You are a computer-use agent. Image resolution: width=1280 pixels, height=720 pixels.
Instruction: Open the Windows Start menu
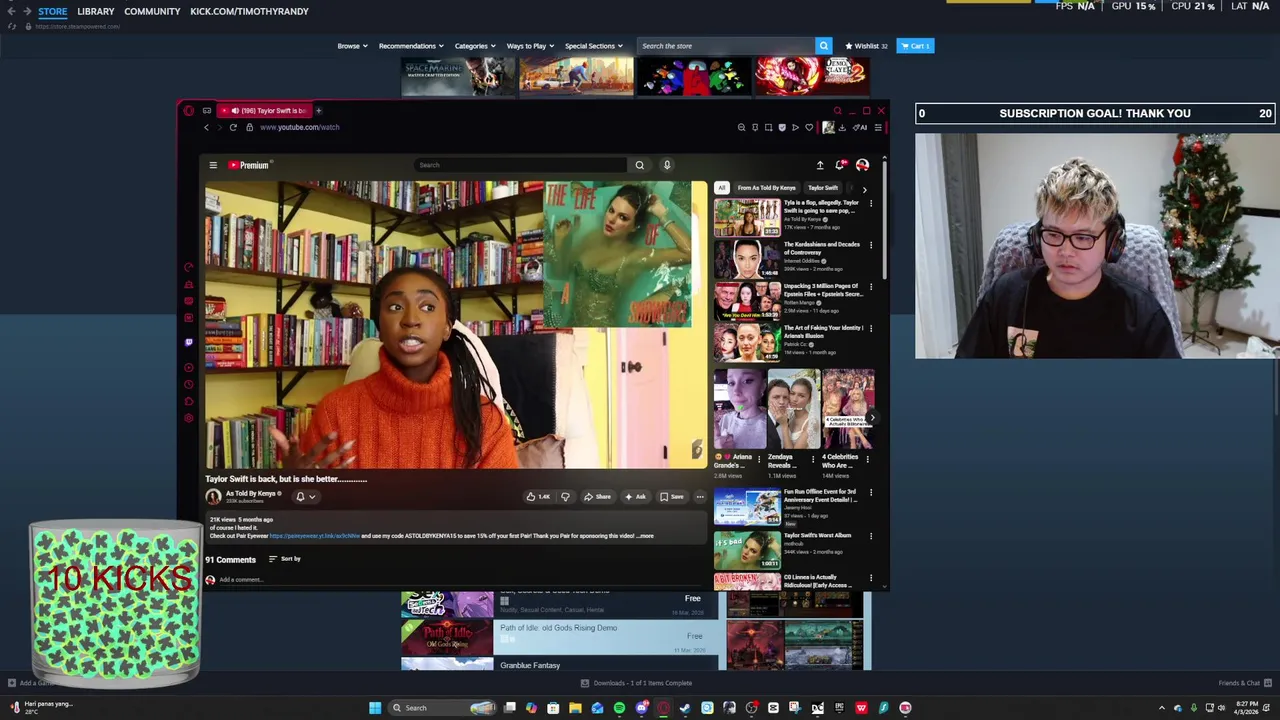(x=374, y=708)
